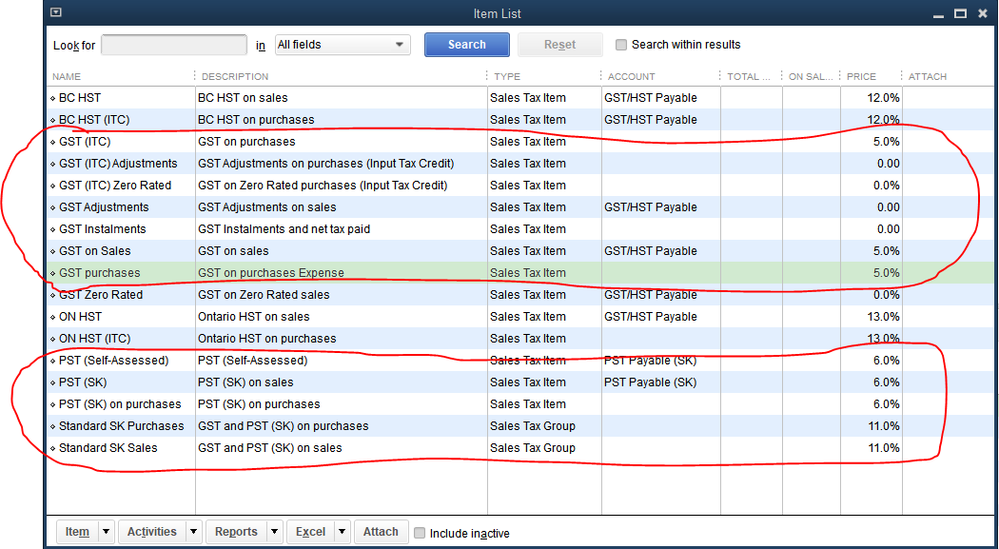This screenshot has width=999, height=549.
Task: Close the Item List window
Action: coord(982,13)
